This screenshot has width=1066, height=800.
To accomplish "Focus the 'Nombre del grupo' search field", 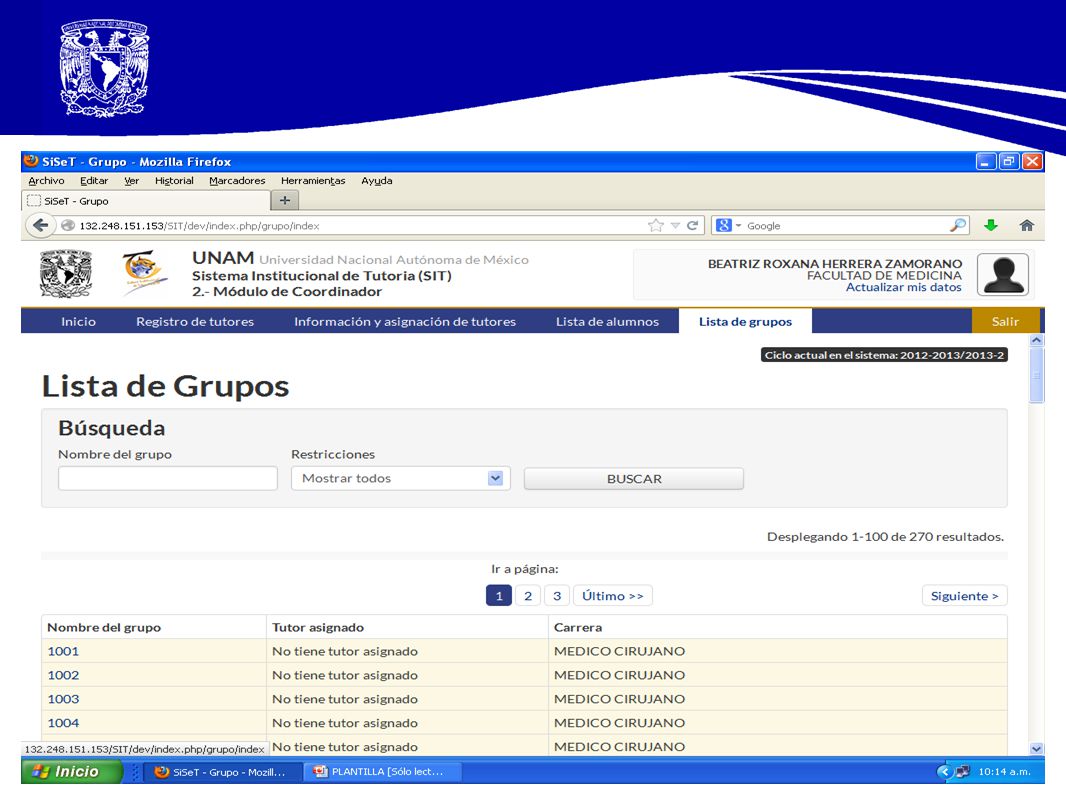I will (x=168, y=479).
